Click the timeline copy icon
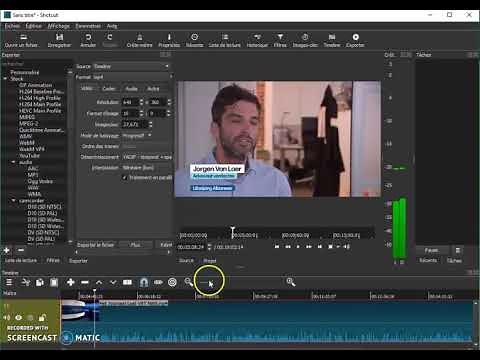480x360 pixels. coord(40,282)
